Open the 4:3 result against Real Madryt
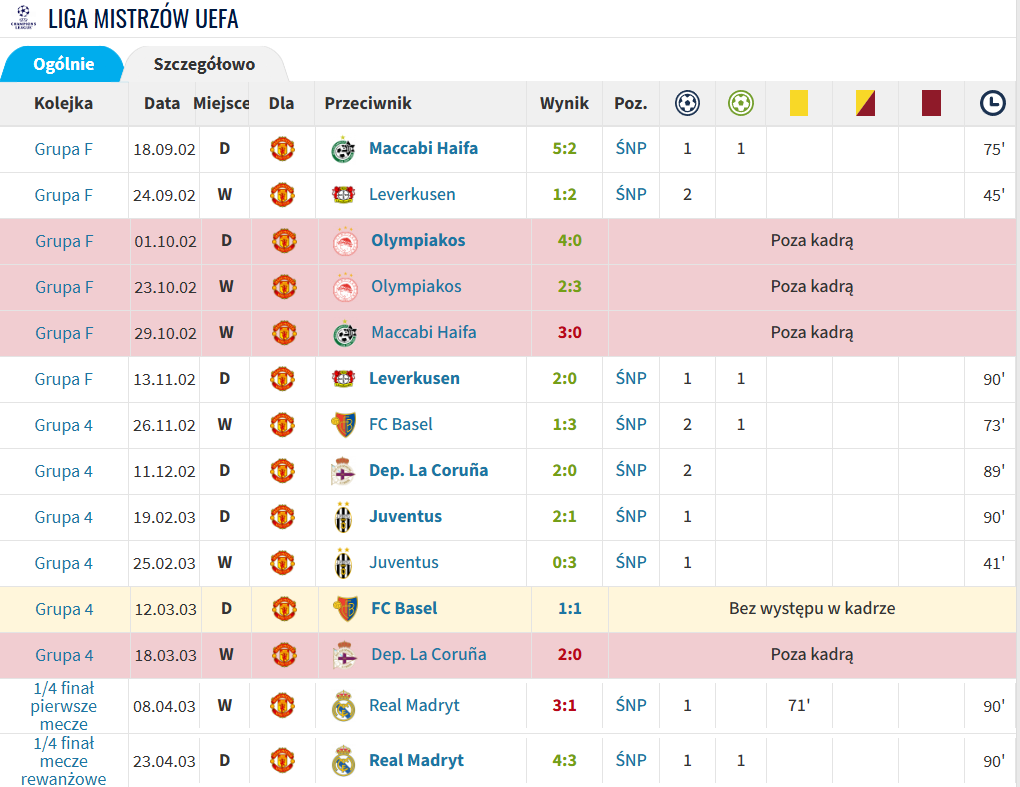1020x787 pixels. pos(564,760)
